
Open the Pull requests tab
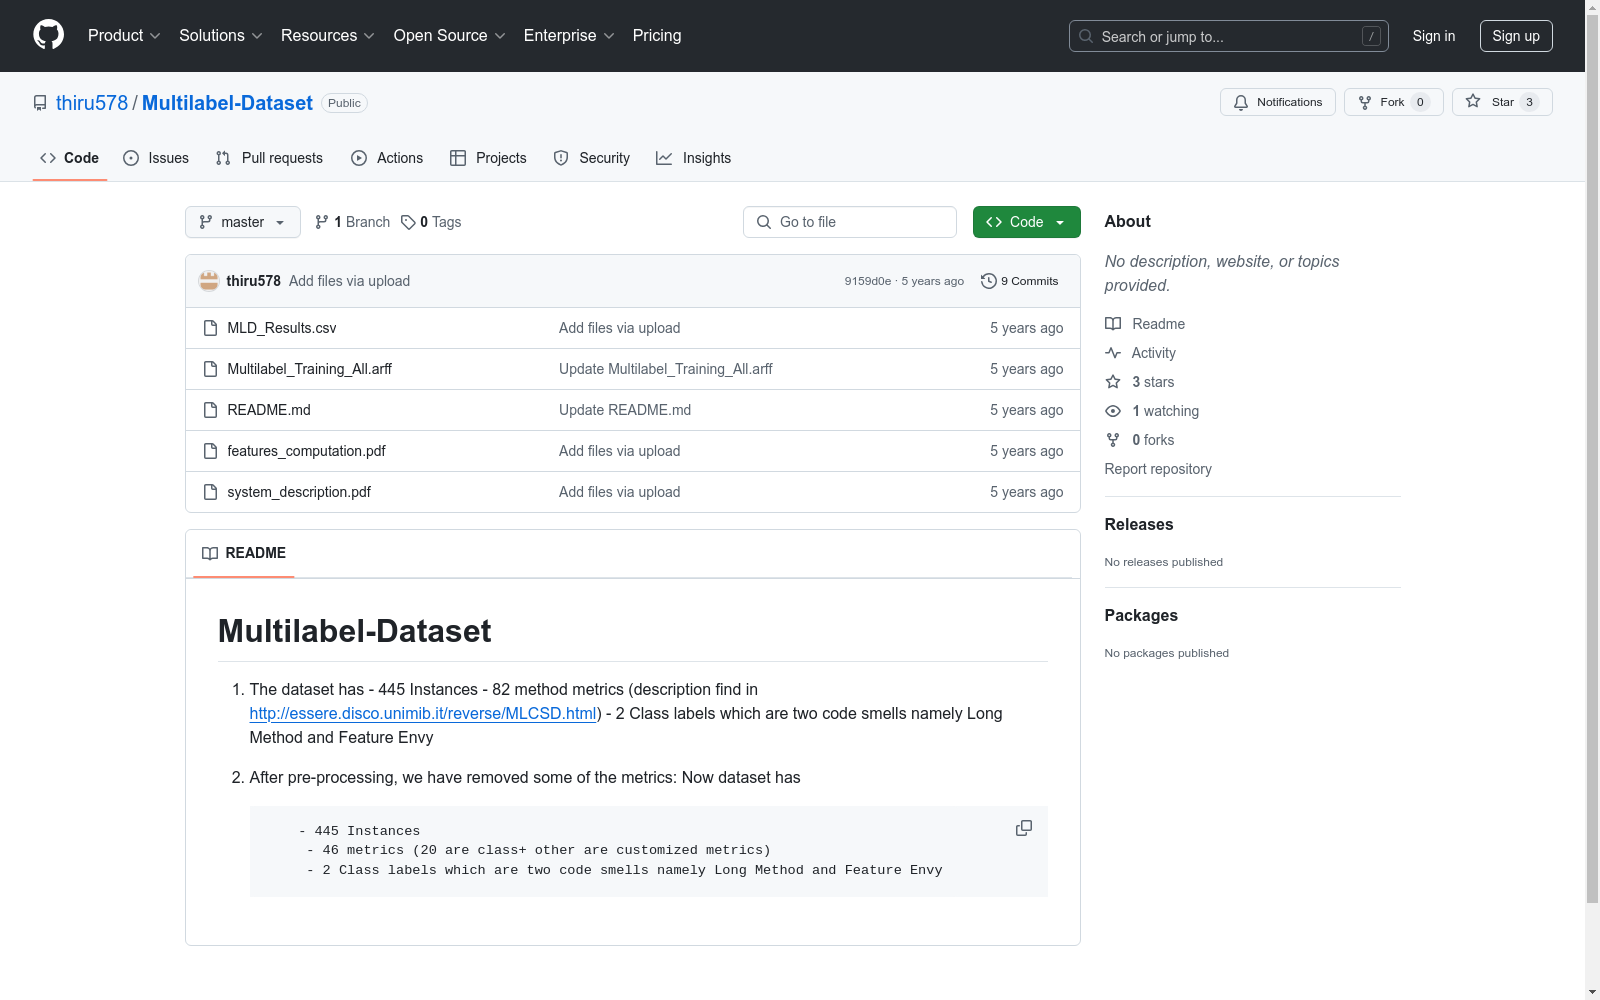pyautogui.click(x=269, y=158)
